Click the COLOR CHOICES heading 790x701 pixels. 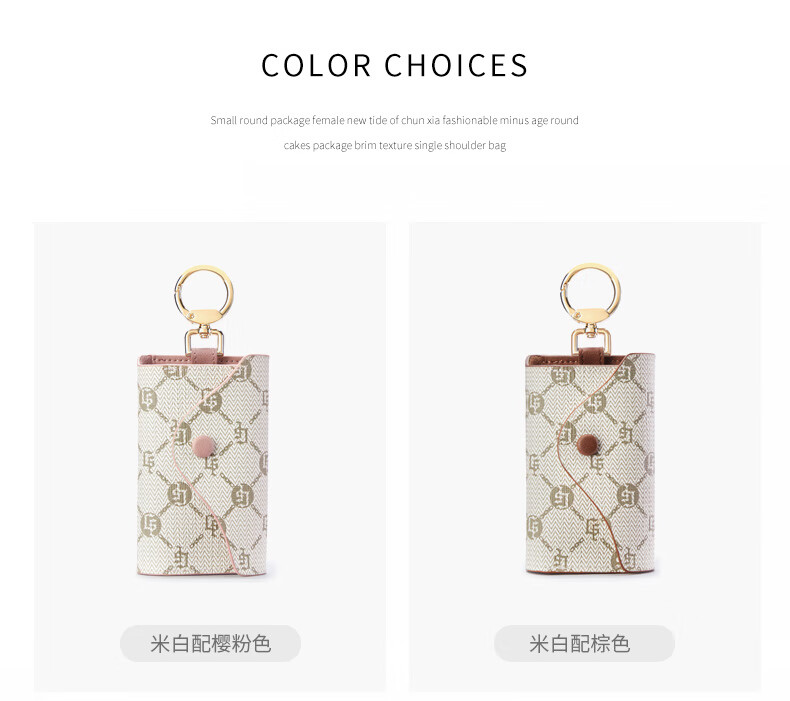tap(394, 66)
